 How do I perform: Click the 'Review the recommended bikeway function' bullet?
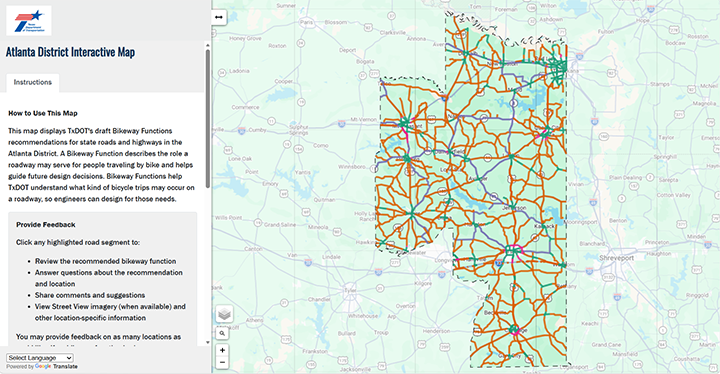click(105, 261)
